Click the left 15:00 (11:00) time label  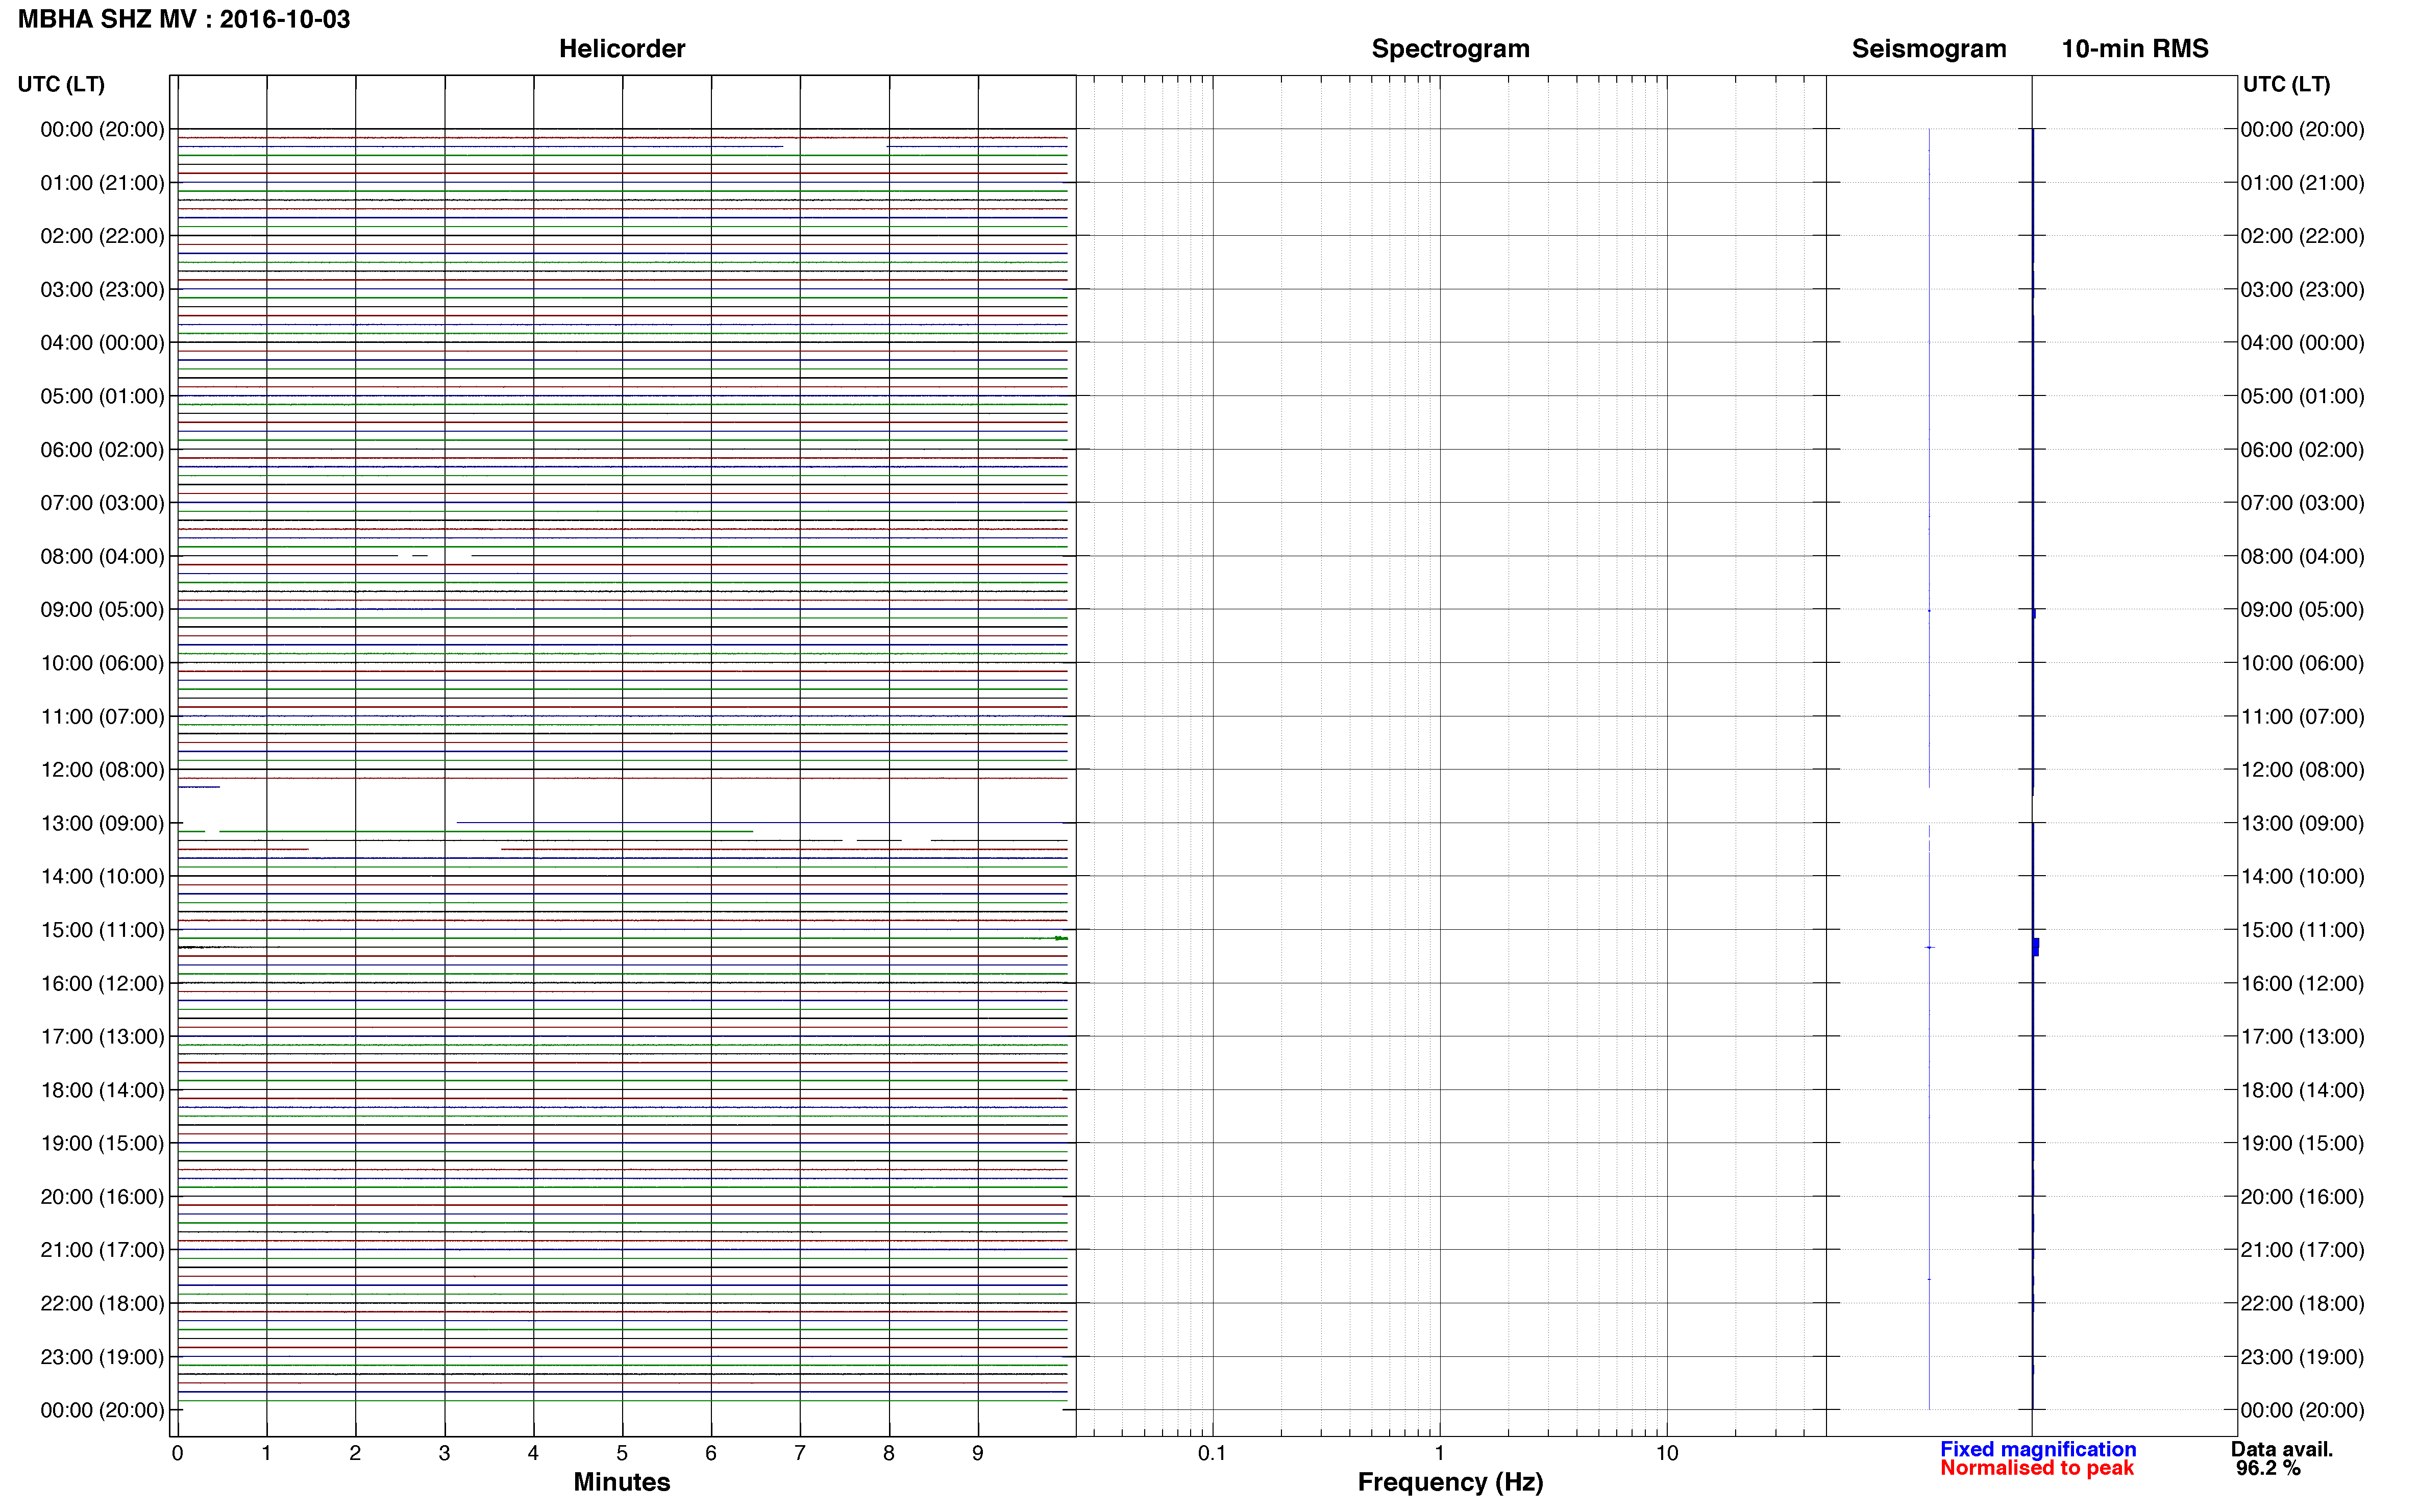102,930
